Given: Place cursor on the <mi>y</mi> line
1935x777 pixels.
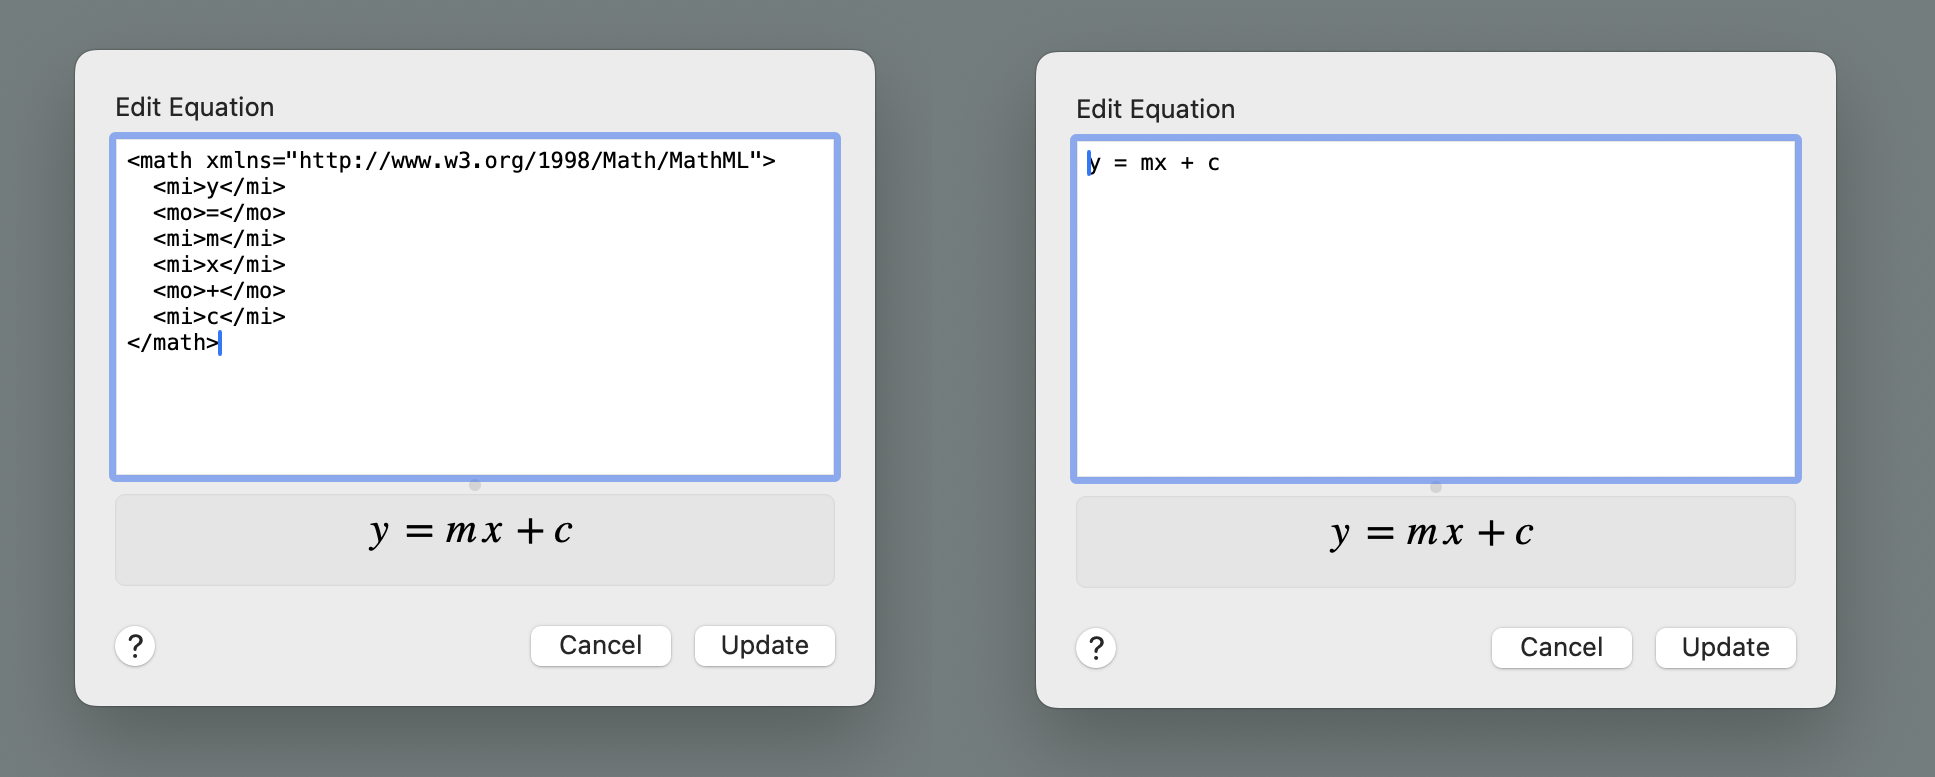Looking at the screenshot, I should pyautogui.click(x=219, y=187).
